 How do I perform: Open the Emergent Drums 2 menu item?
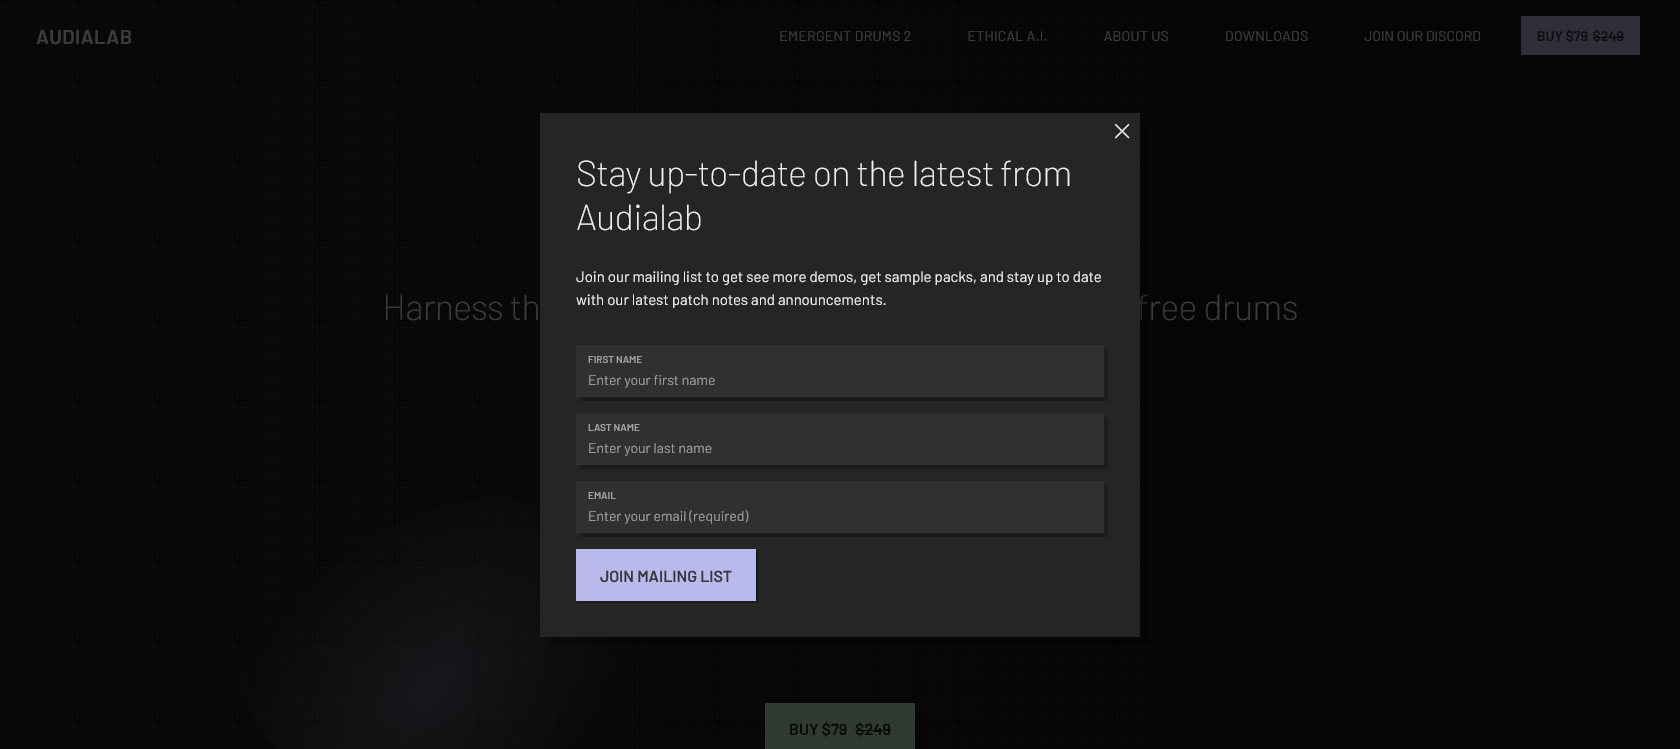click(x=845, y=36)
